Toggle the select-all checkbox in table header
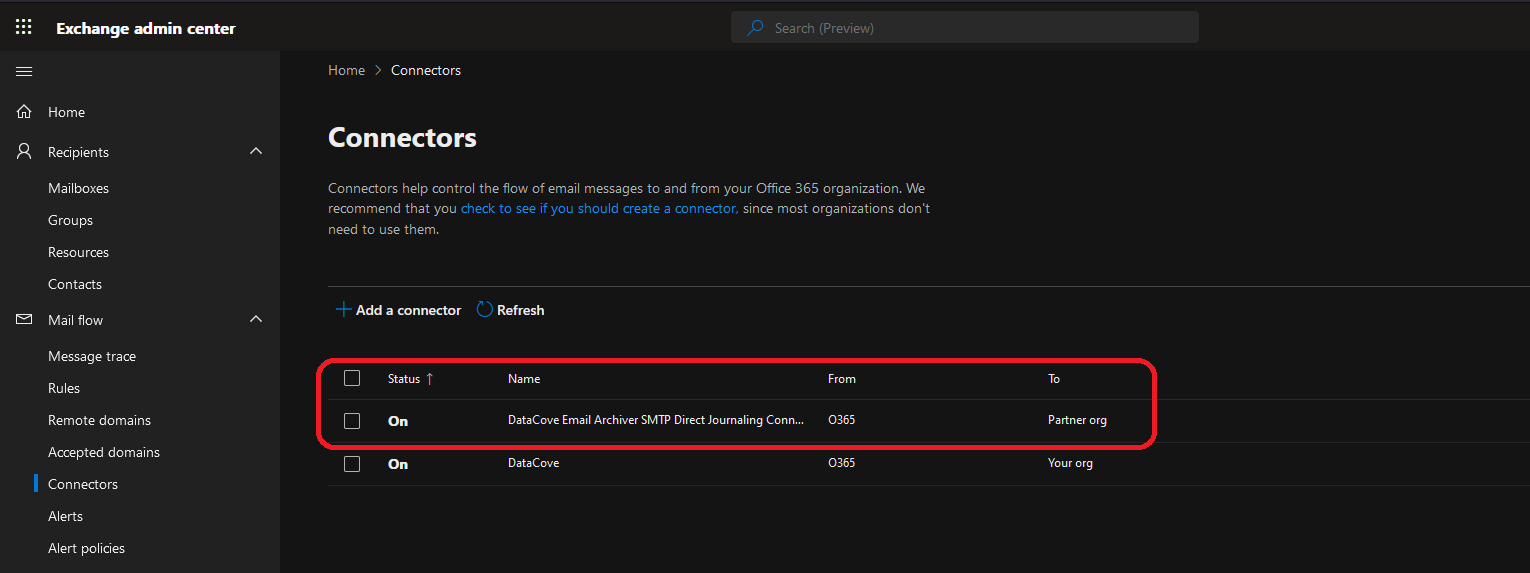 pyautogui.click(x=352, y=378)
